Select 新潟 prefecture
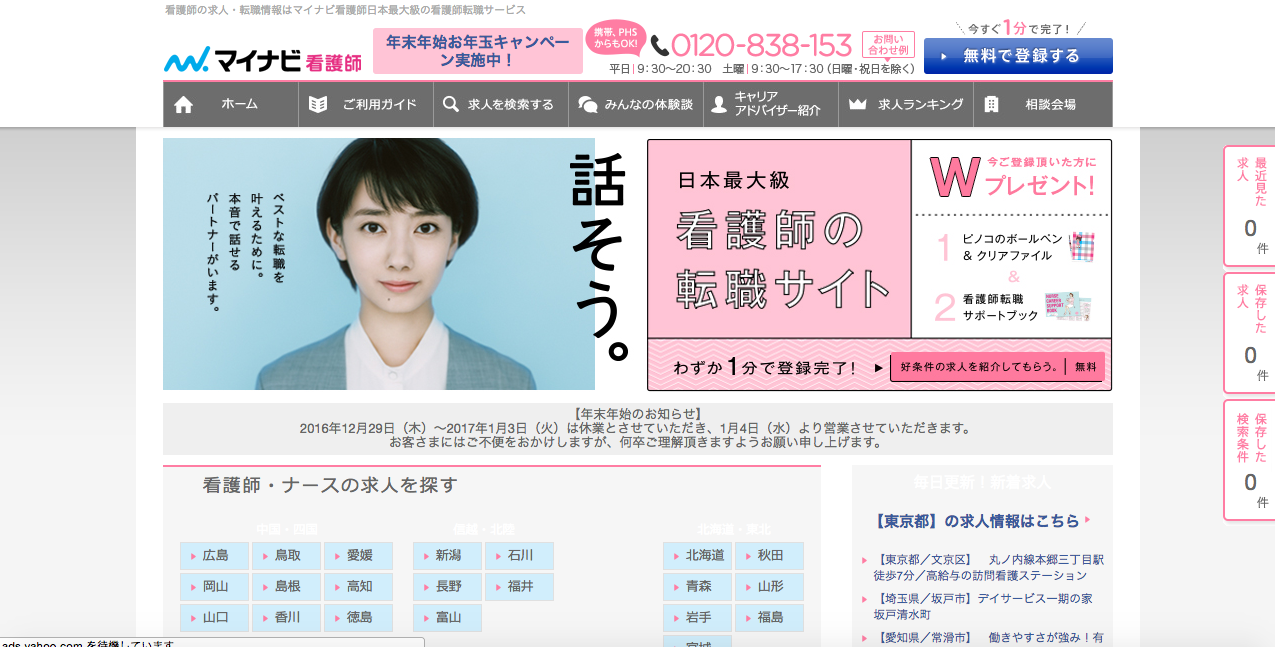The width and height of the screenshot is (1275, 647). [x=448, y=556]
